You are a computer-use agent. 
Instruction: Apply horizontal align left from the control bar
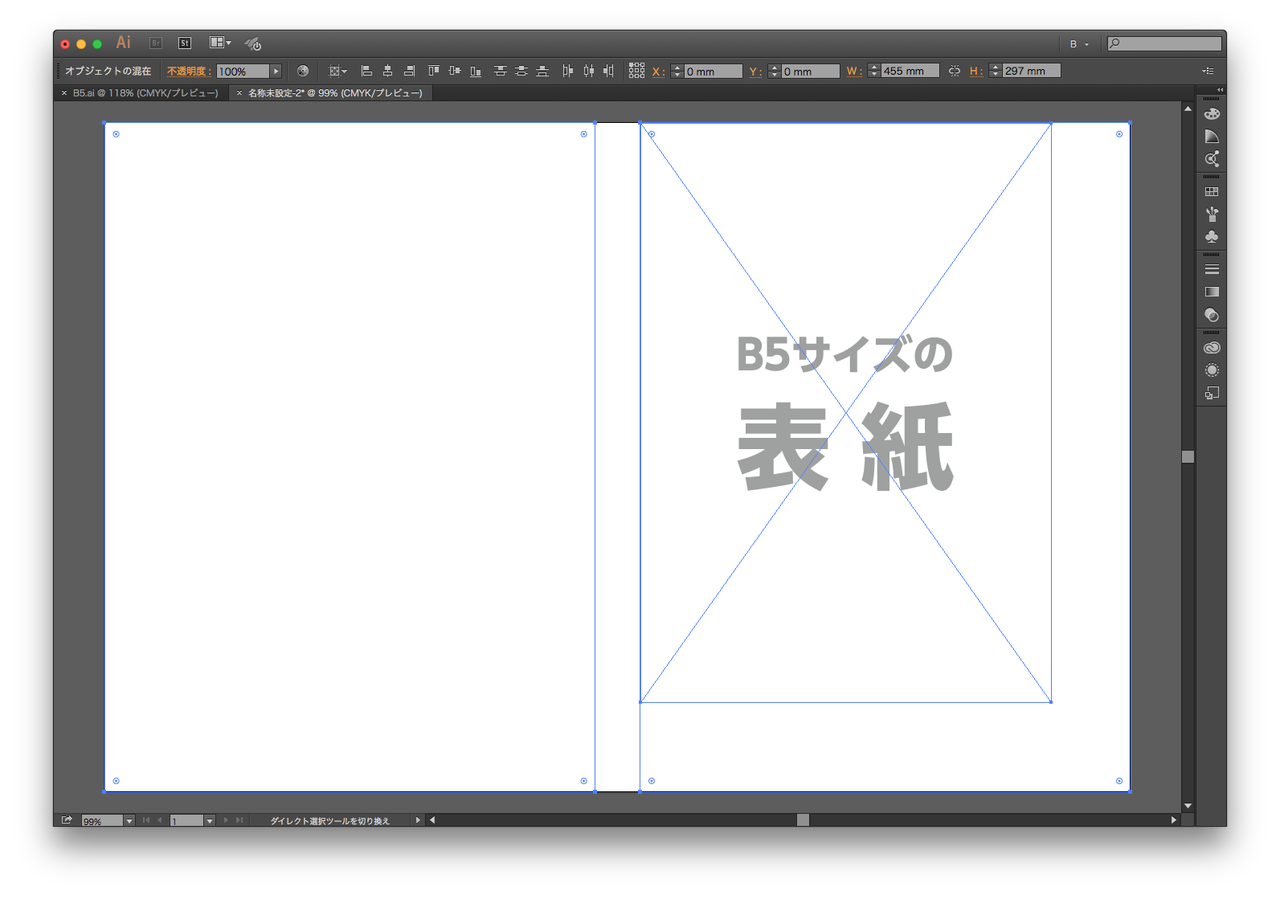(x=367, y=71)
